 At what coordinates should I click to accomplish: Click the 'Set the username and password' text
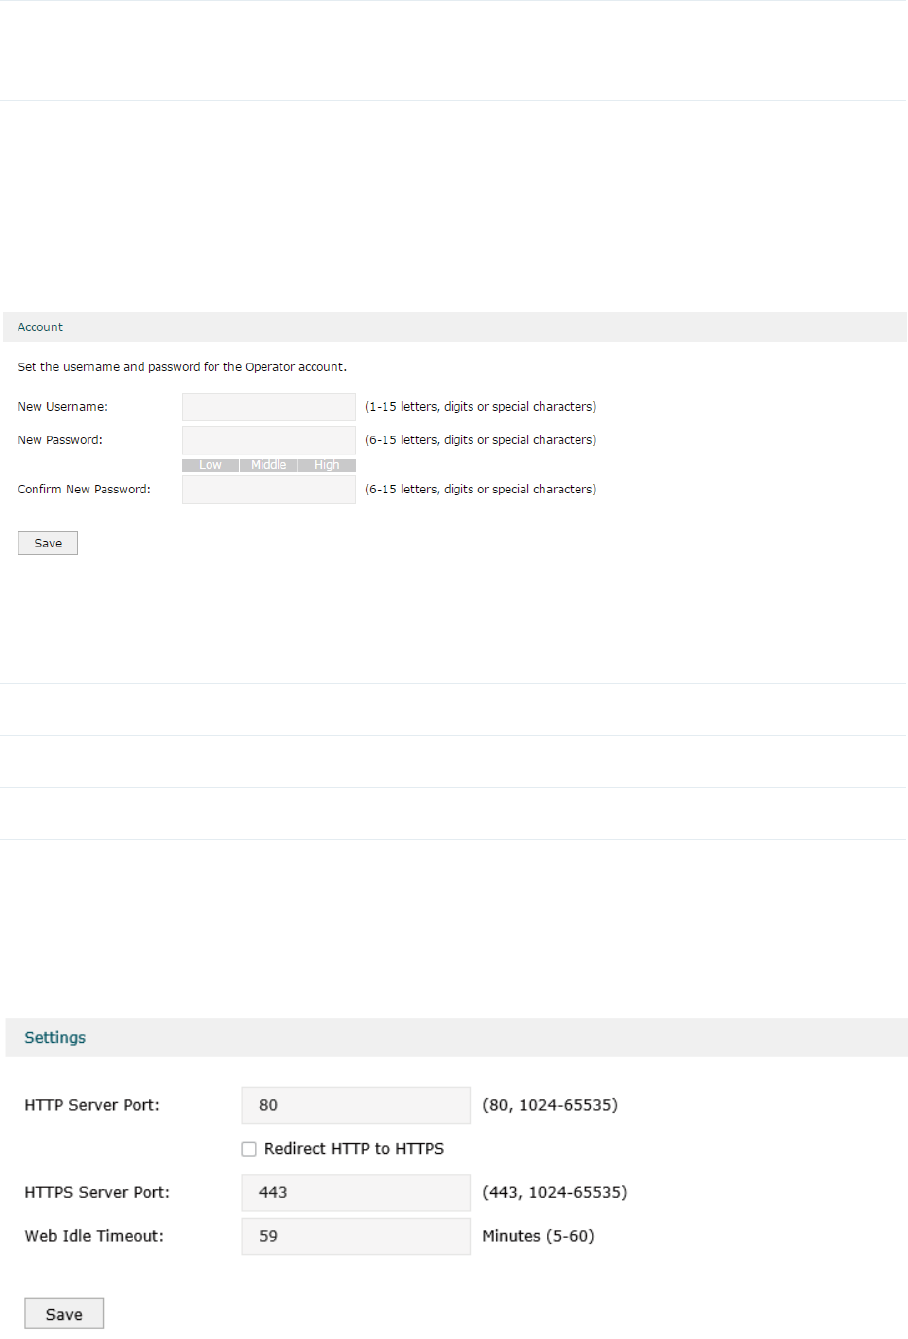(182, 367)
